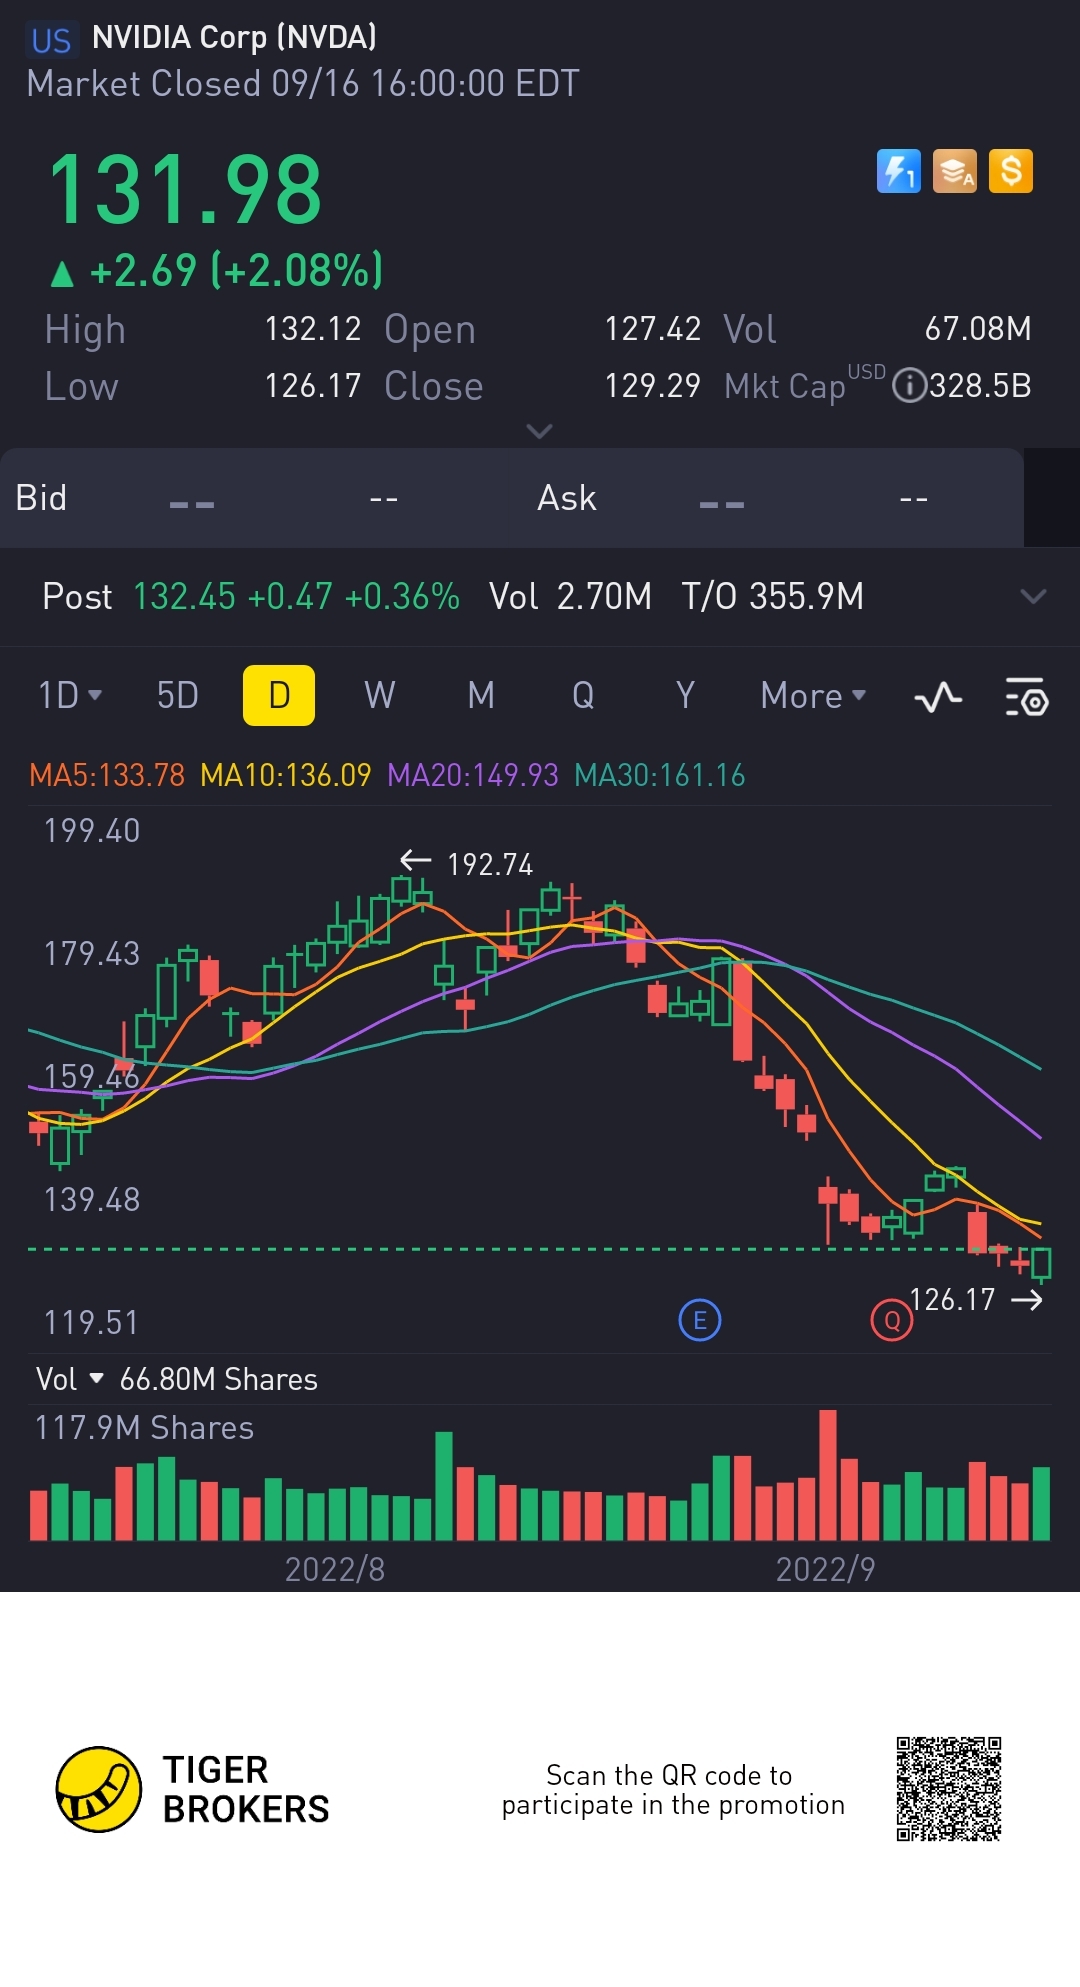
Task: Open the More timeframes dropdown
Action: (813, 695)
